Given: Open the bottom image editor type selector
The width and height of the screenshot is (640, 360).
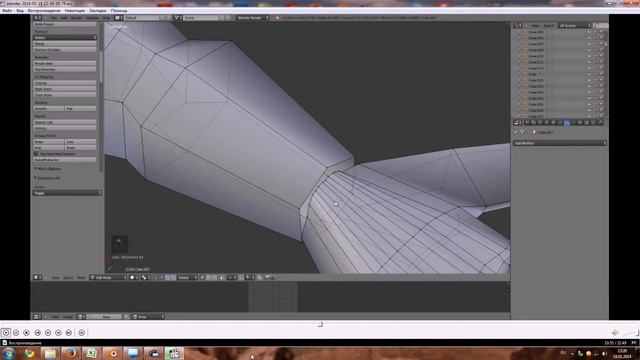Looking at the screenshot, I should click(37, 317).
